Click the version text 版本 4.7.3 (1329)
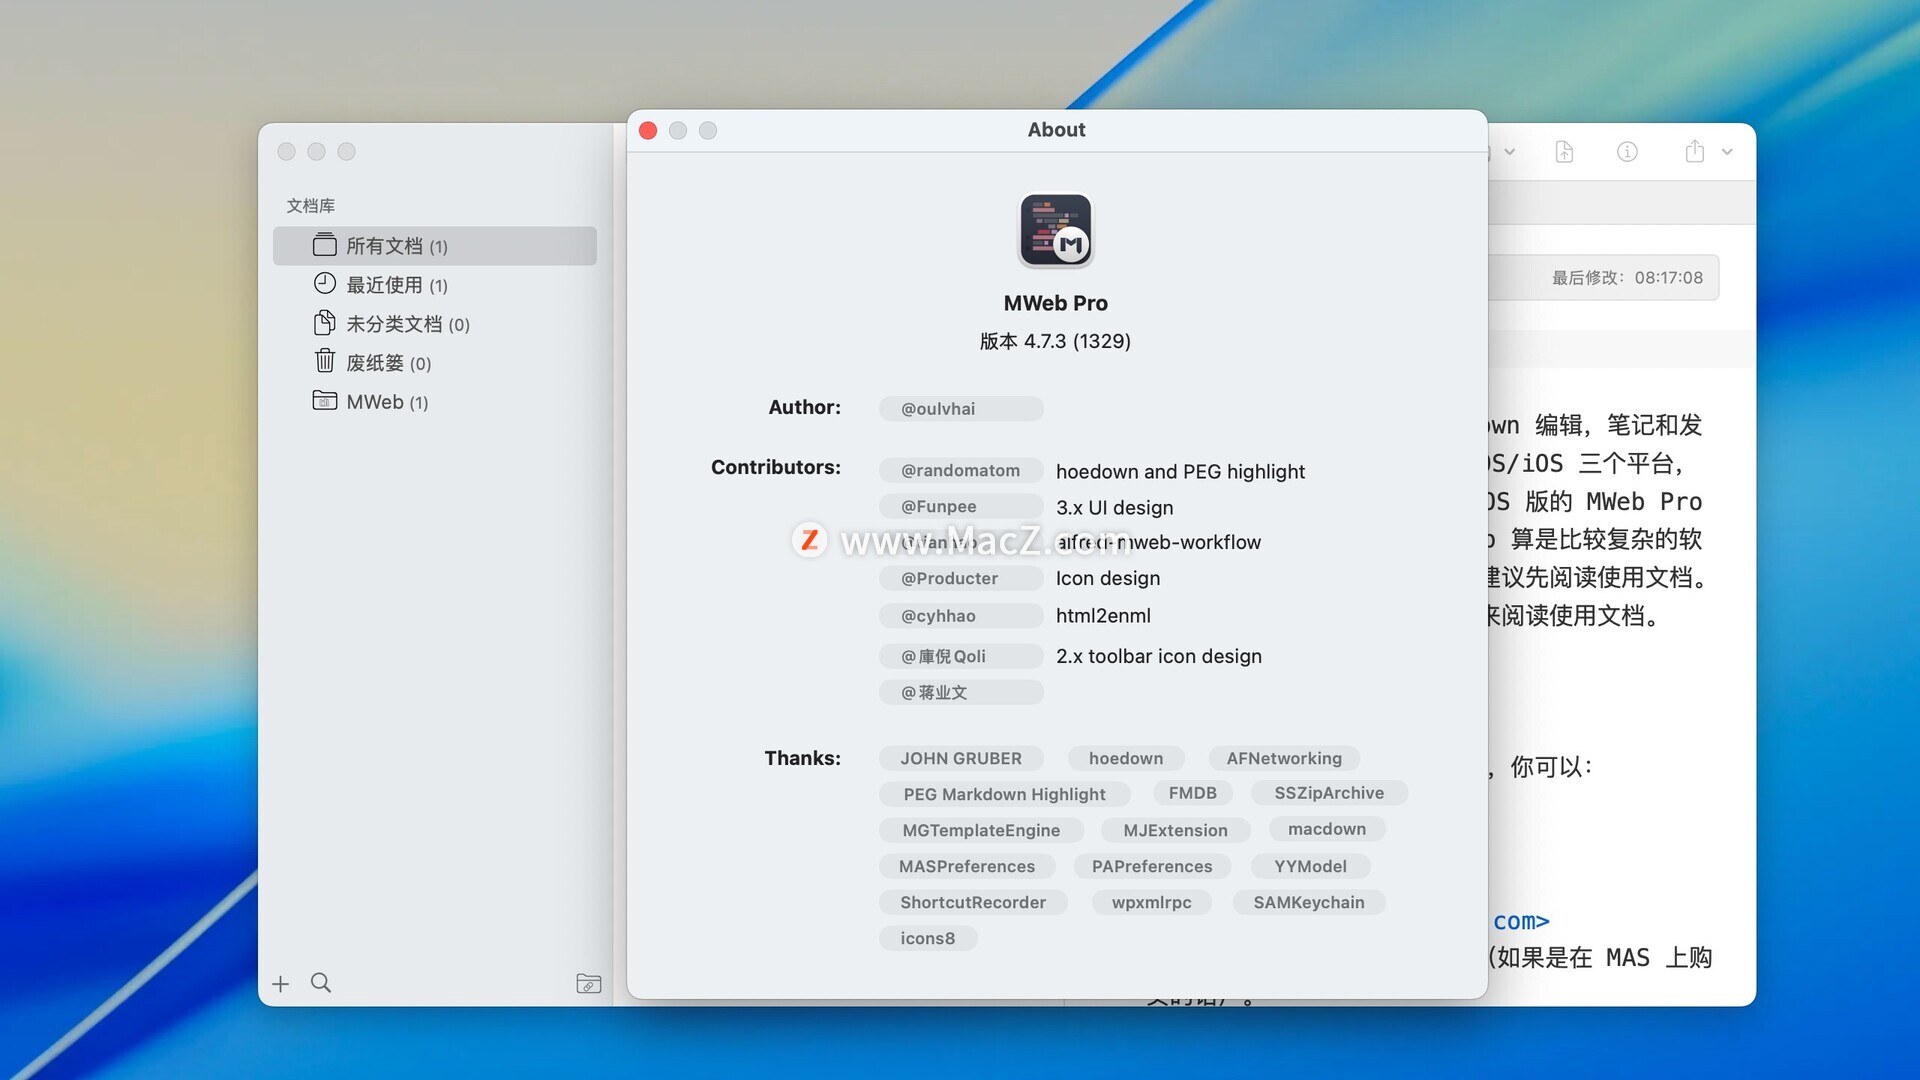The image size is (1920, 1080). pos(1055,341)
